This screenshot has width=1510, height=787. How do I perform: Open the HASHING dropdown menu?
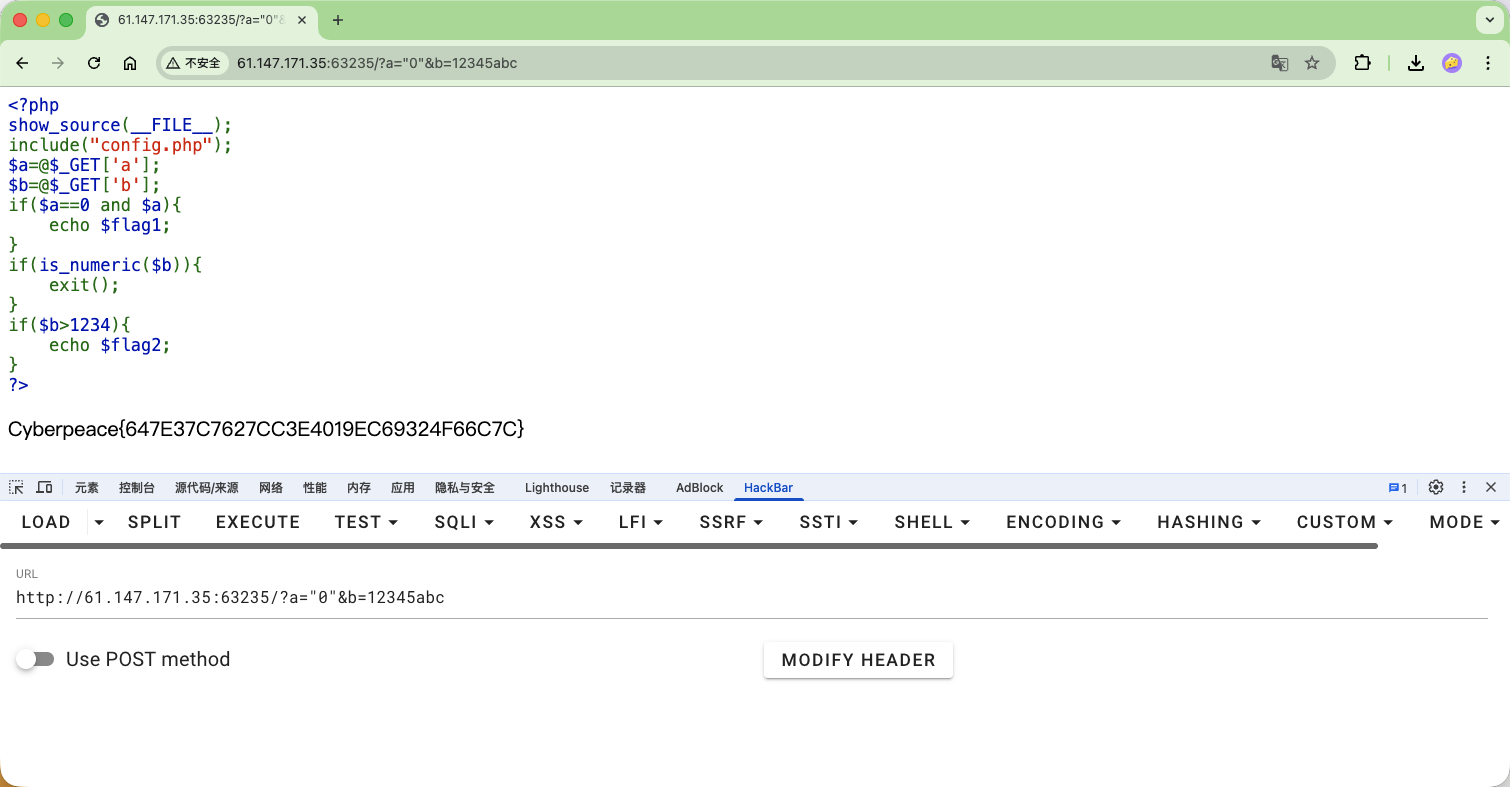[1208, 522]
